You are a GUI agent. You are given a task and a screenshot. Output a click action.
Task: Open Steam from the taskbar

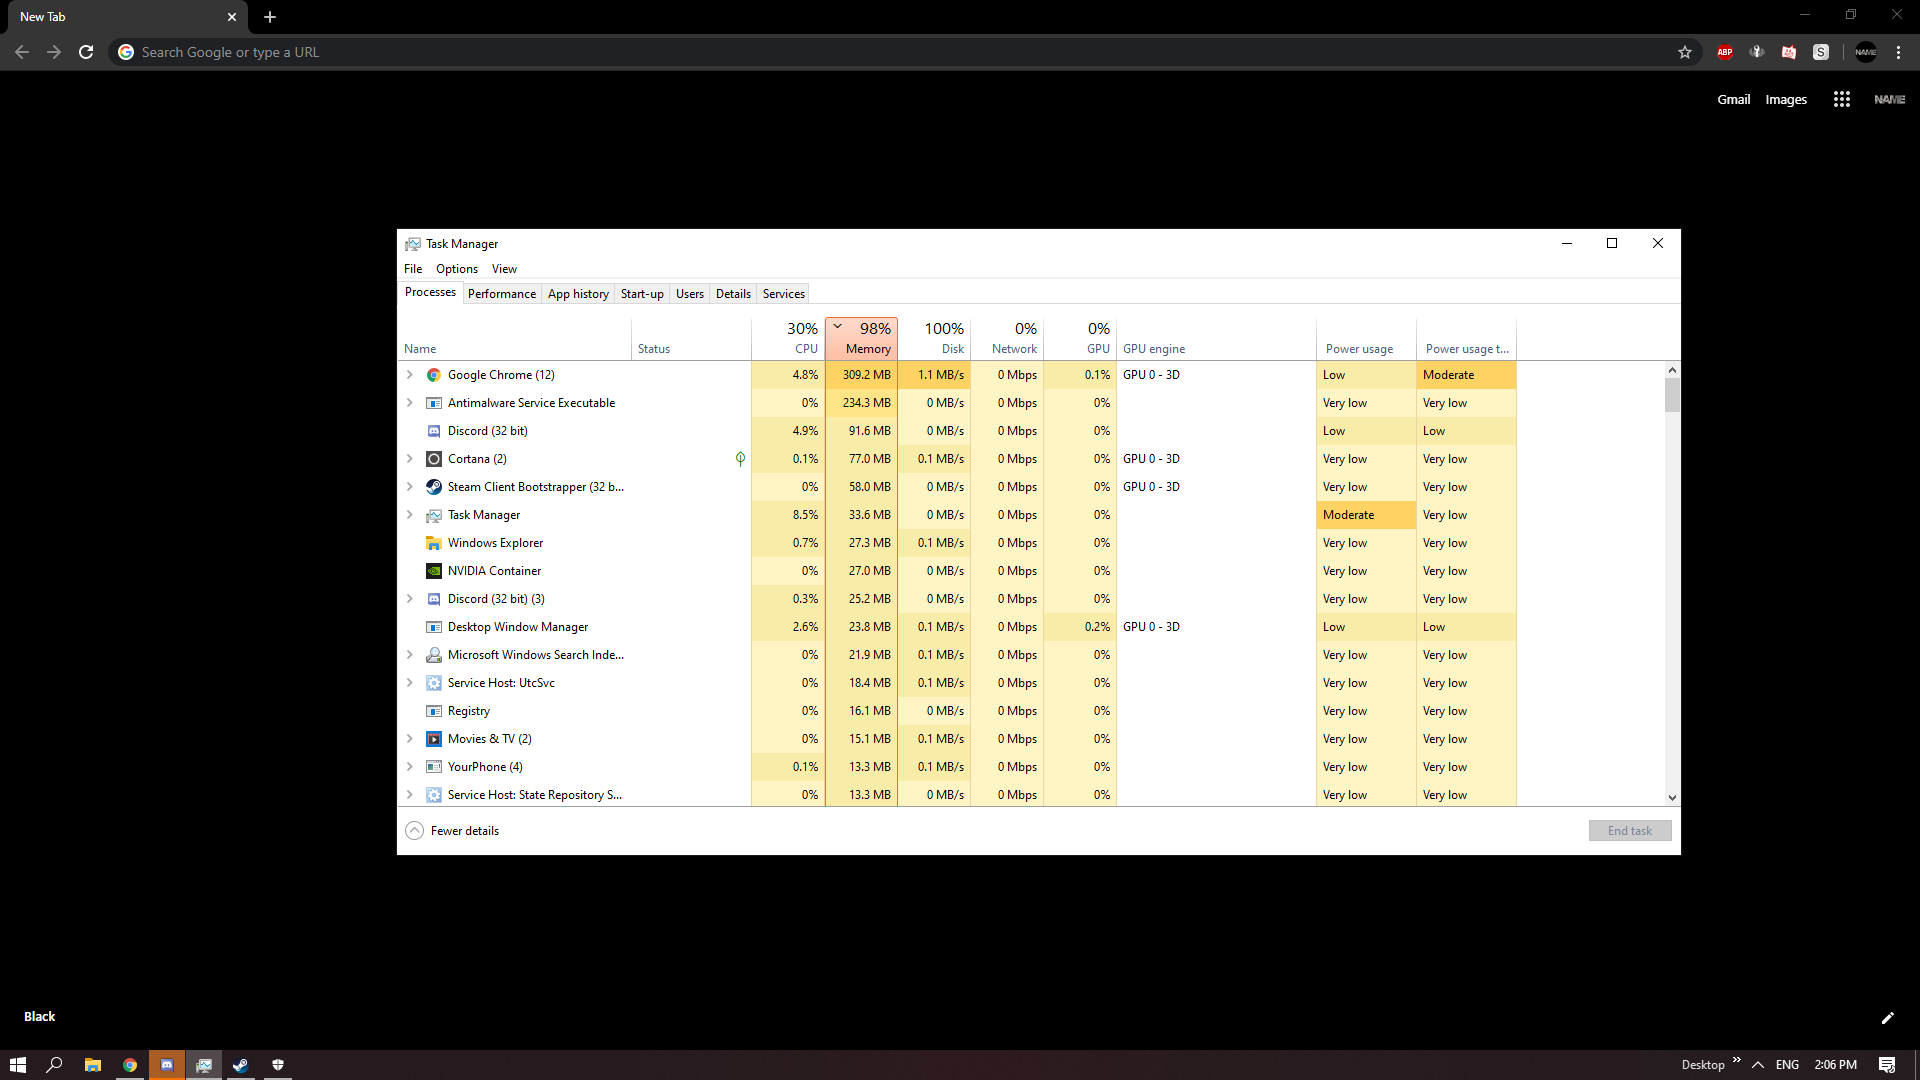coord(240,1064)
